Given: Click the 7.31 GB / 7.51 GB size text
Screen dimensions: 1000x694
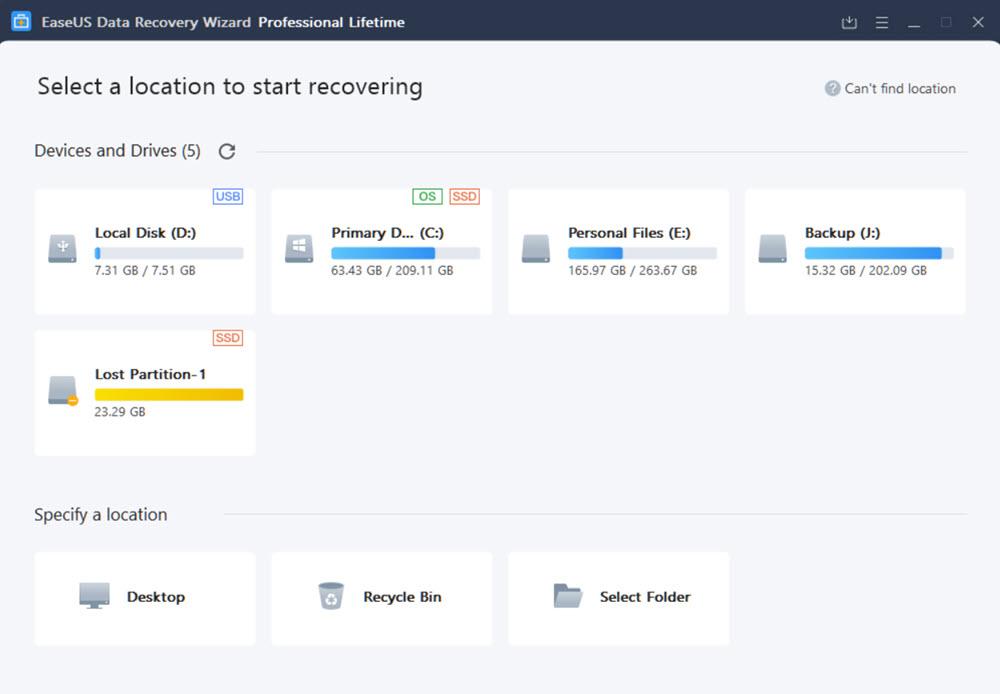Looking at the screenshot, I should tap(145, 270).
